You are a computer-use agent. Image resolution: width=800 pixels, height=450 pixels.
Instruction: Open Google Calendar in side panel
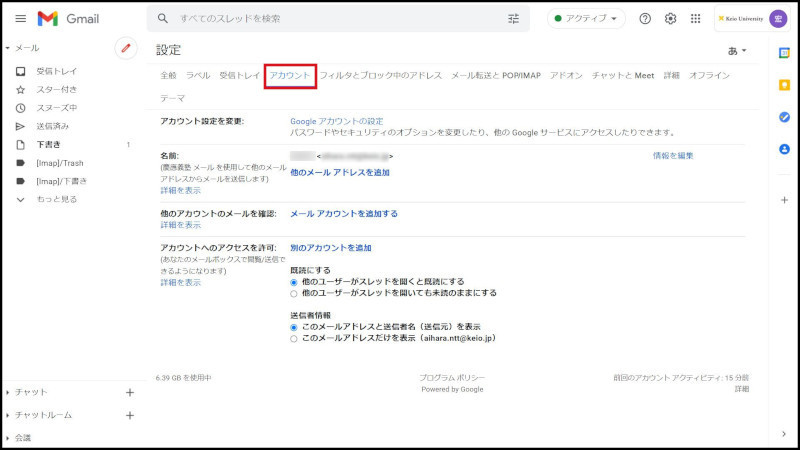point(784,53)
